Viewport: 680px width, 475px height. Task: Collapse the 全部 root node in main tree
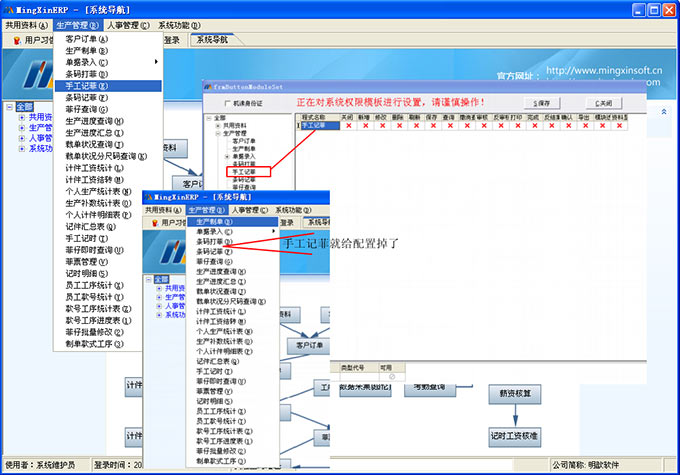[10, 107]
